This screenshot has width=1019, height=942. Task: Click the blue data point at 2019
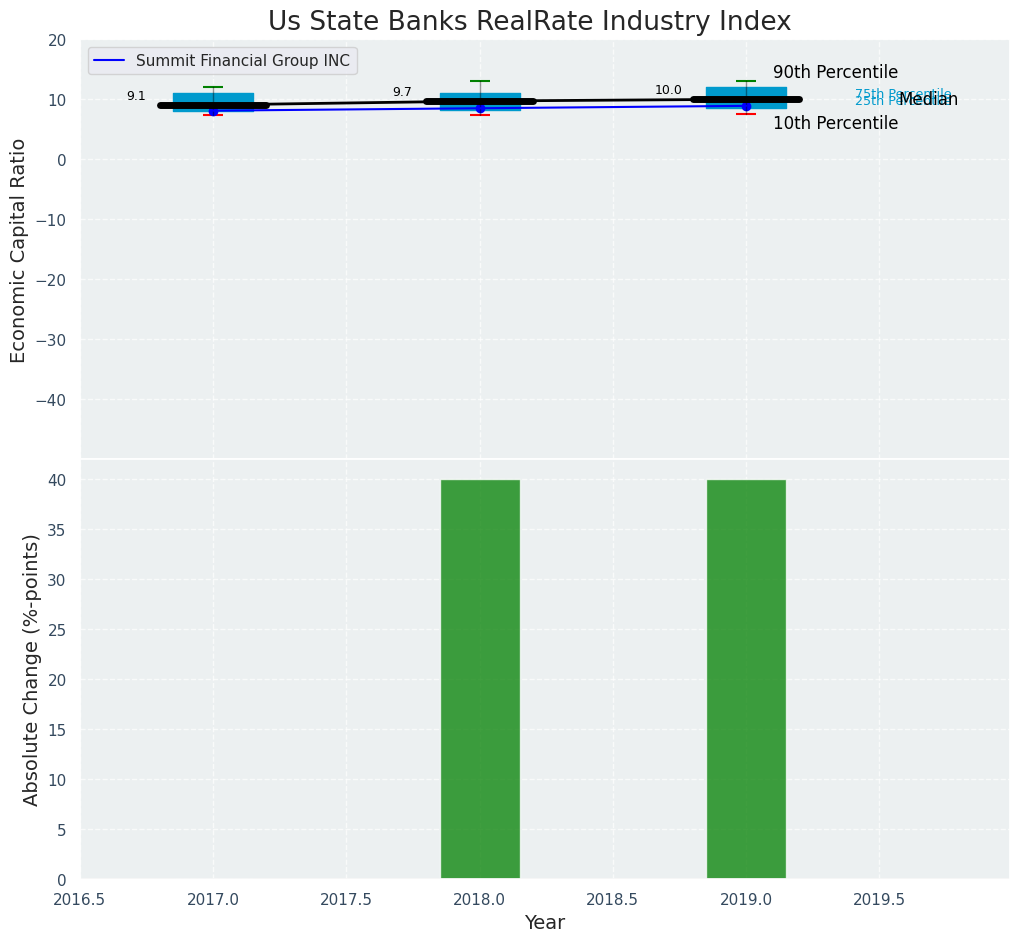746,106
